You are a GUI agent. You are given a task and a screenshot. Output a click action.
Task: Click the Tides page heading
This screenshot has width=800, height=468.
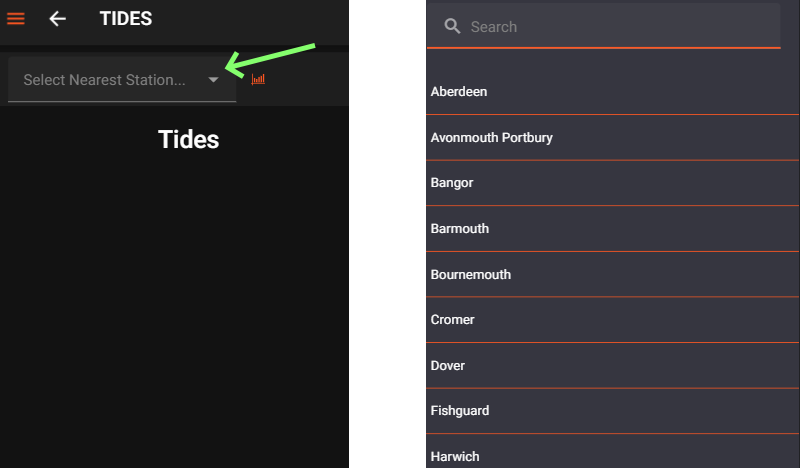[x=189, y=139]
